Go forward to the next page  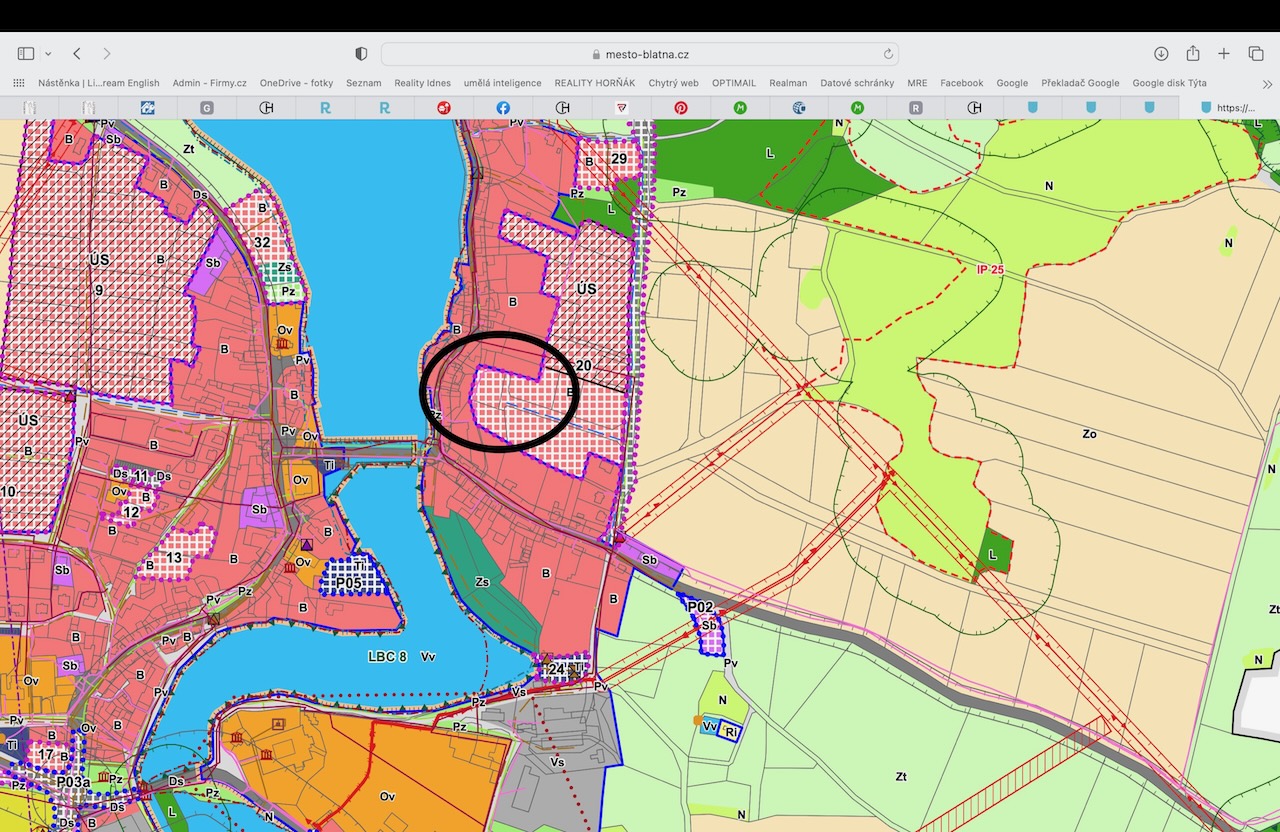coord(107,54)
